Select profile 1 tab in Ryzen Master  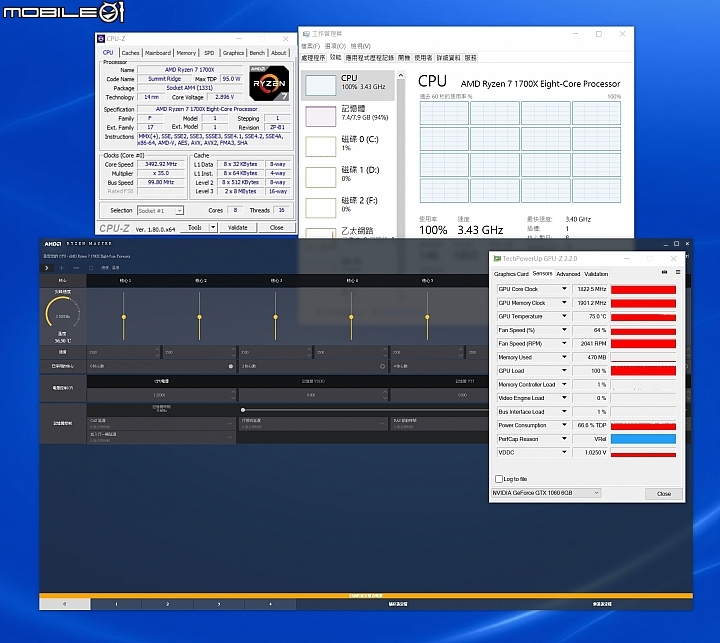(116, 604)
